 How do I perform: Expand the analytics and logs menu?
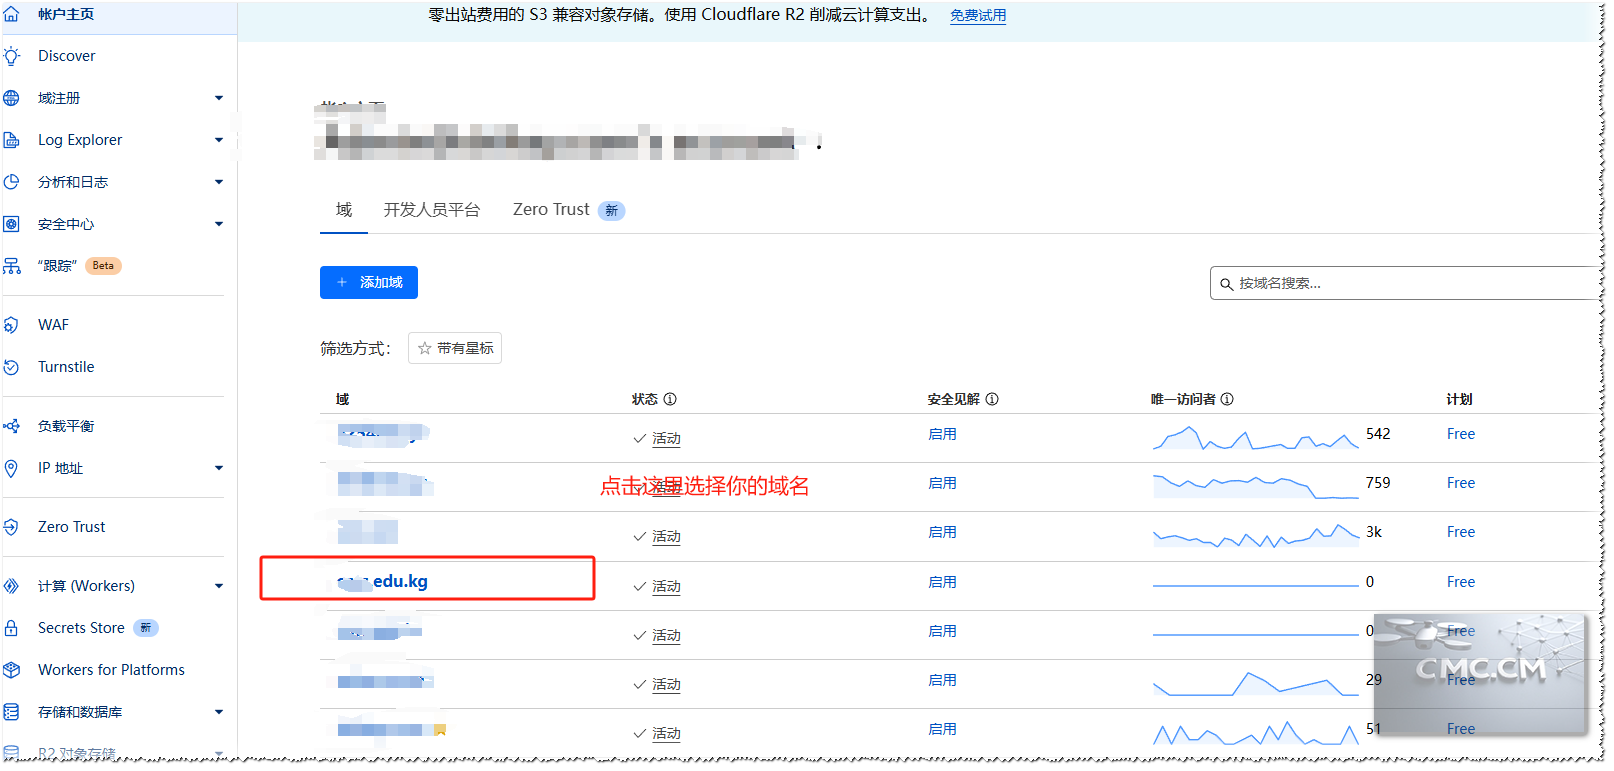(x=219, y=182)
